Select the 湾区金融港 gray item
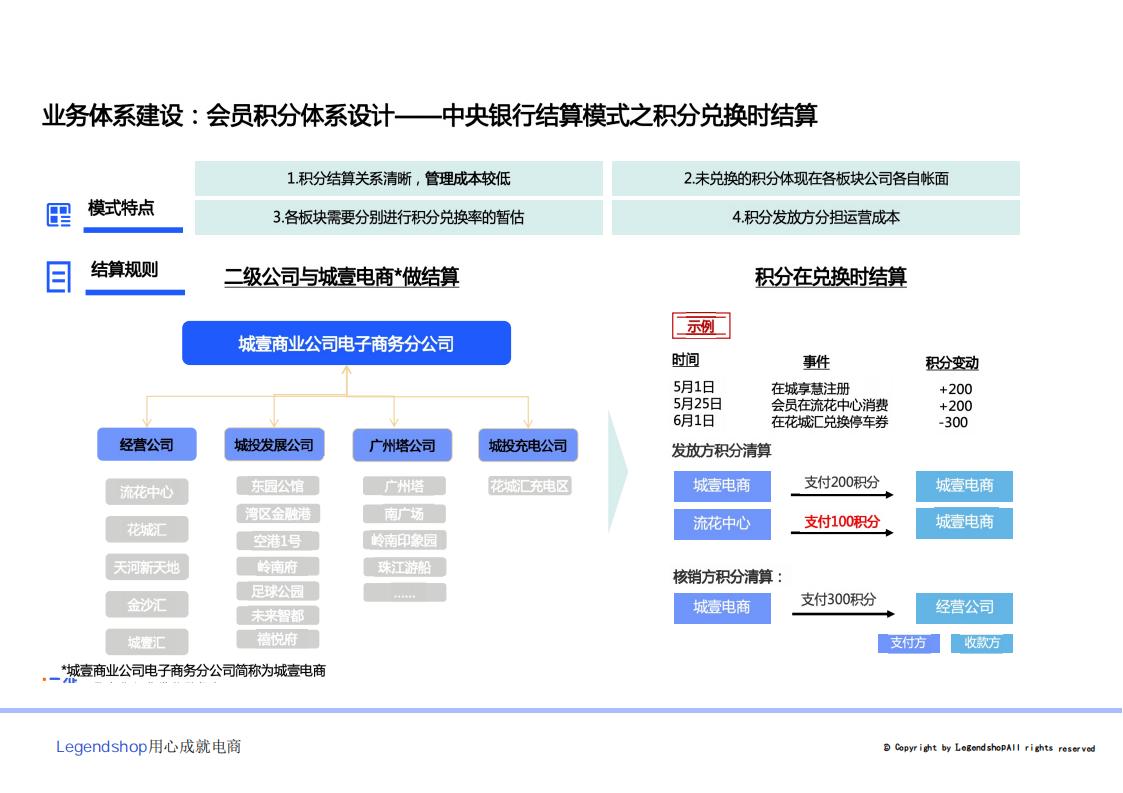The width and height of the screenshot is (1123, 793). 278,513
